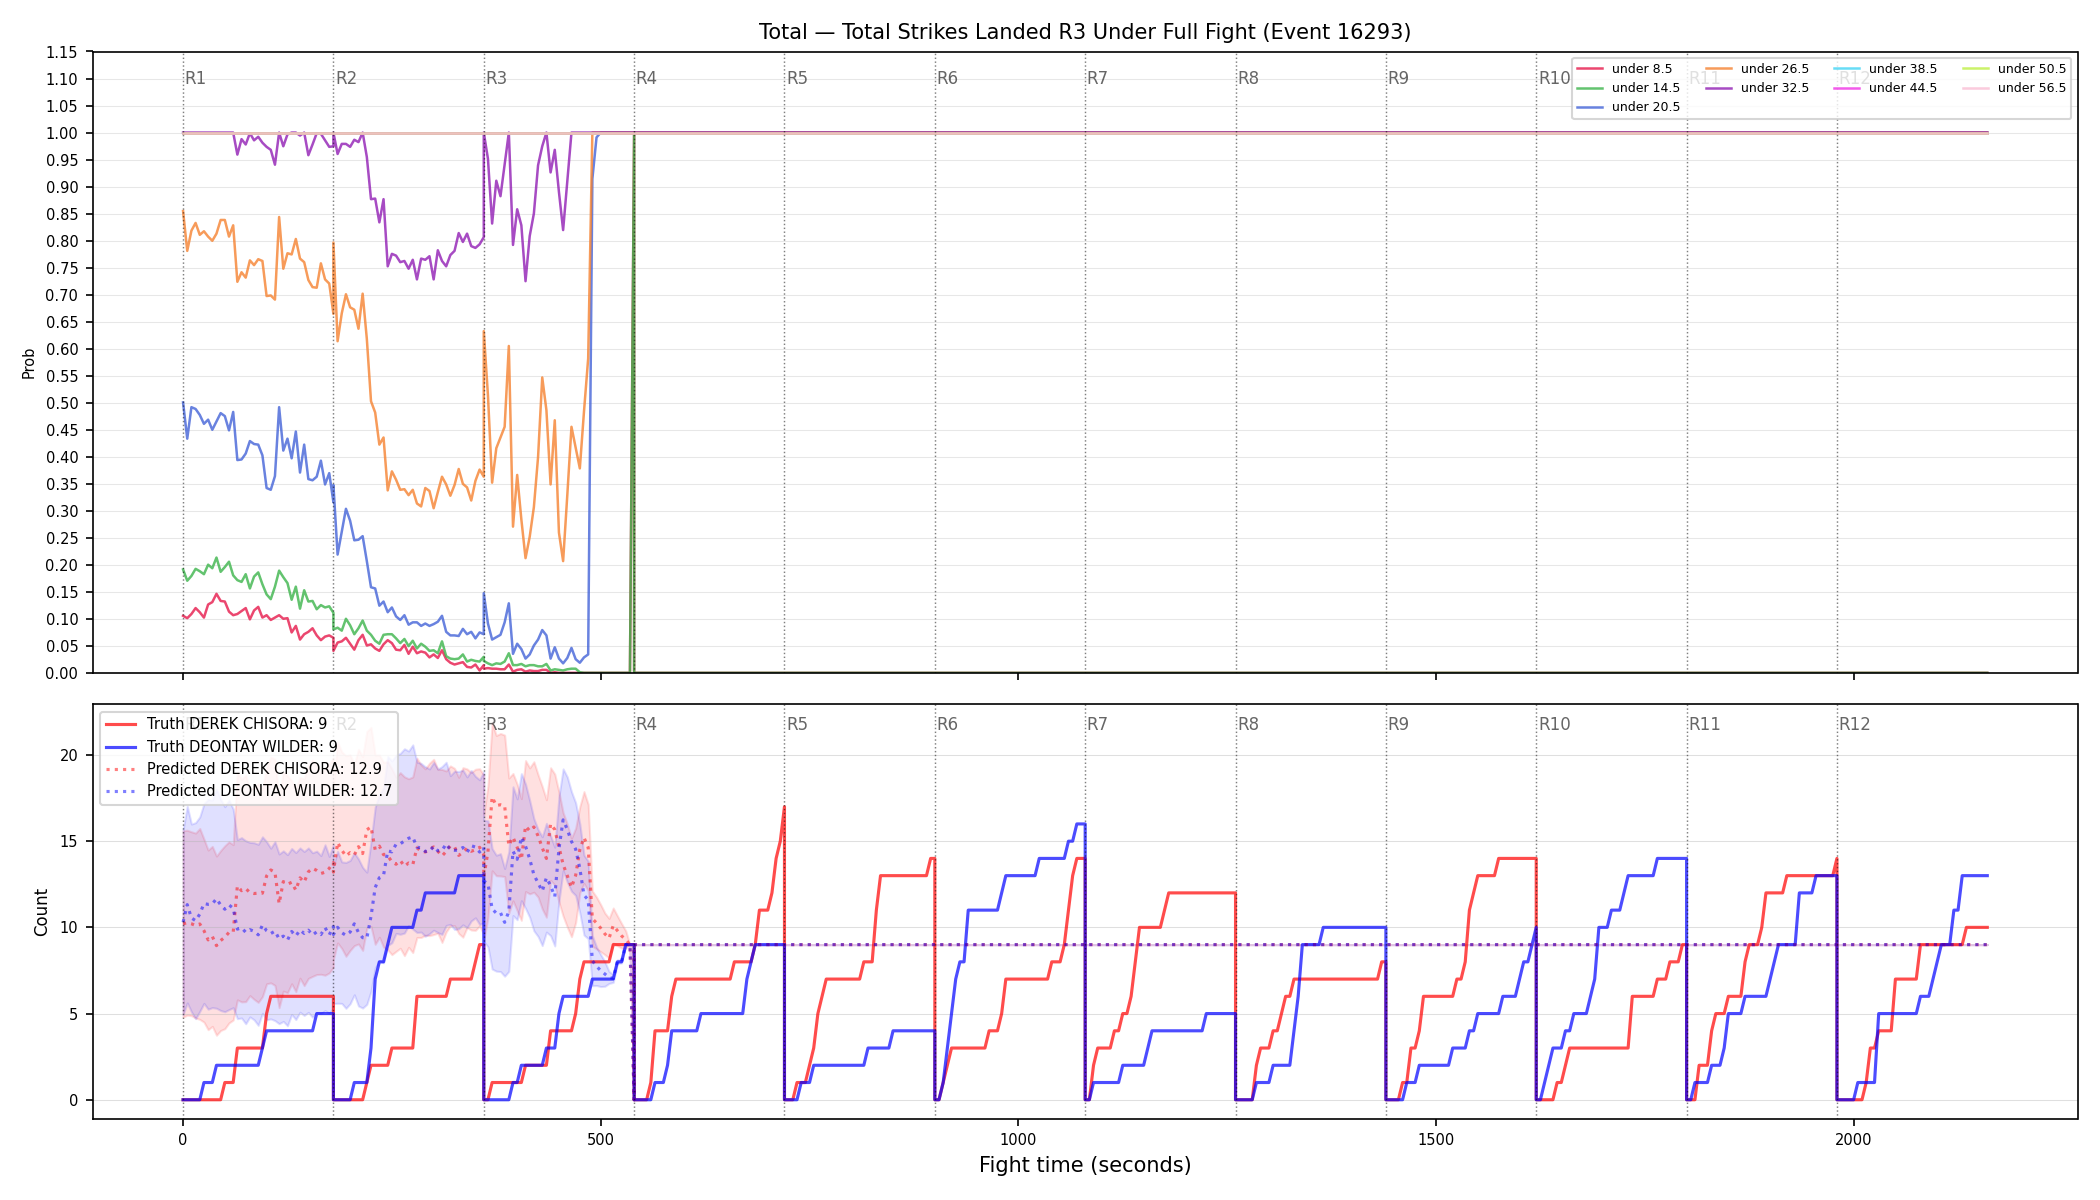Click the R9 round label in Count chart

click(x=1398, y=724)
